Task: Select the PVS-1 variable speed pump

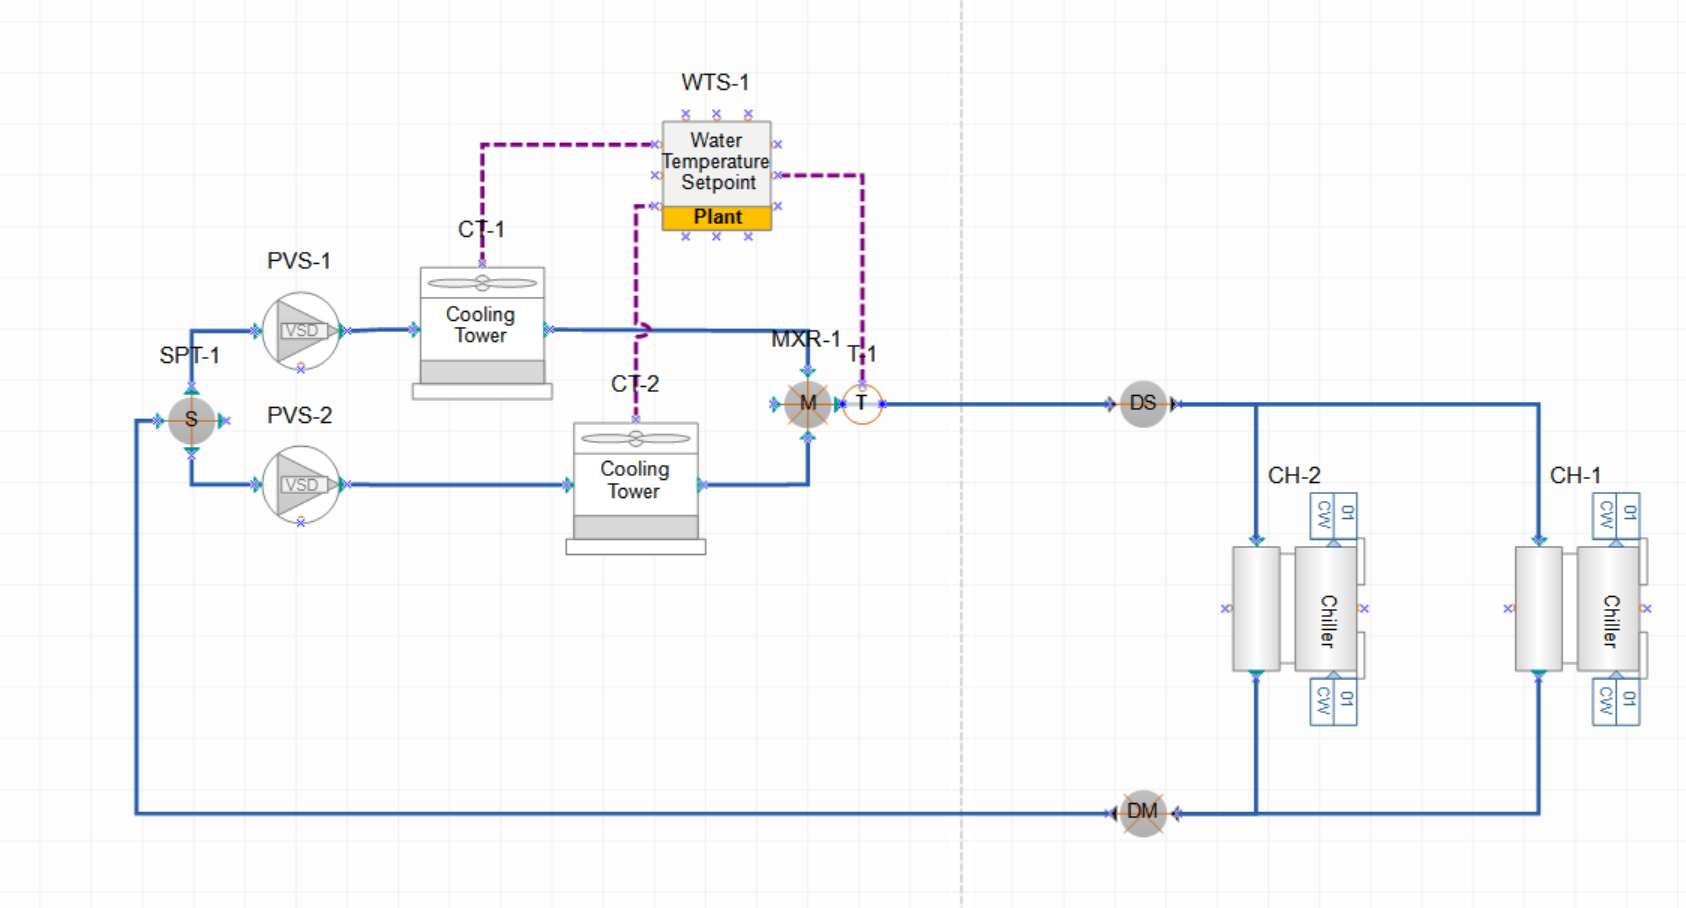Action: (x=300, y=331)
